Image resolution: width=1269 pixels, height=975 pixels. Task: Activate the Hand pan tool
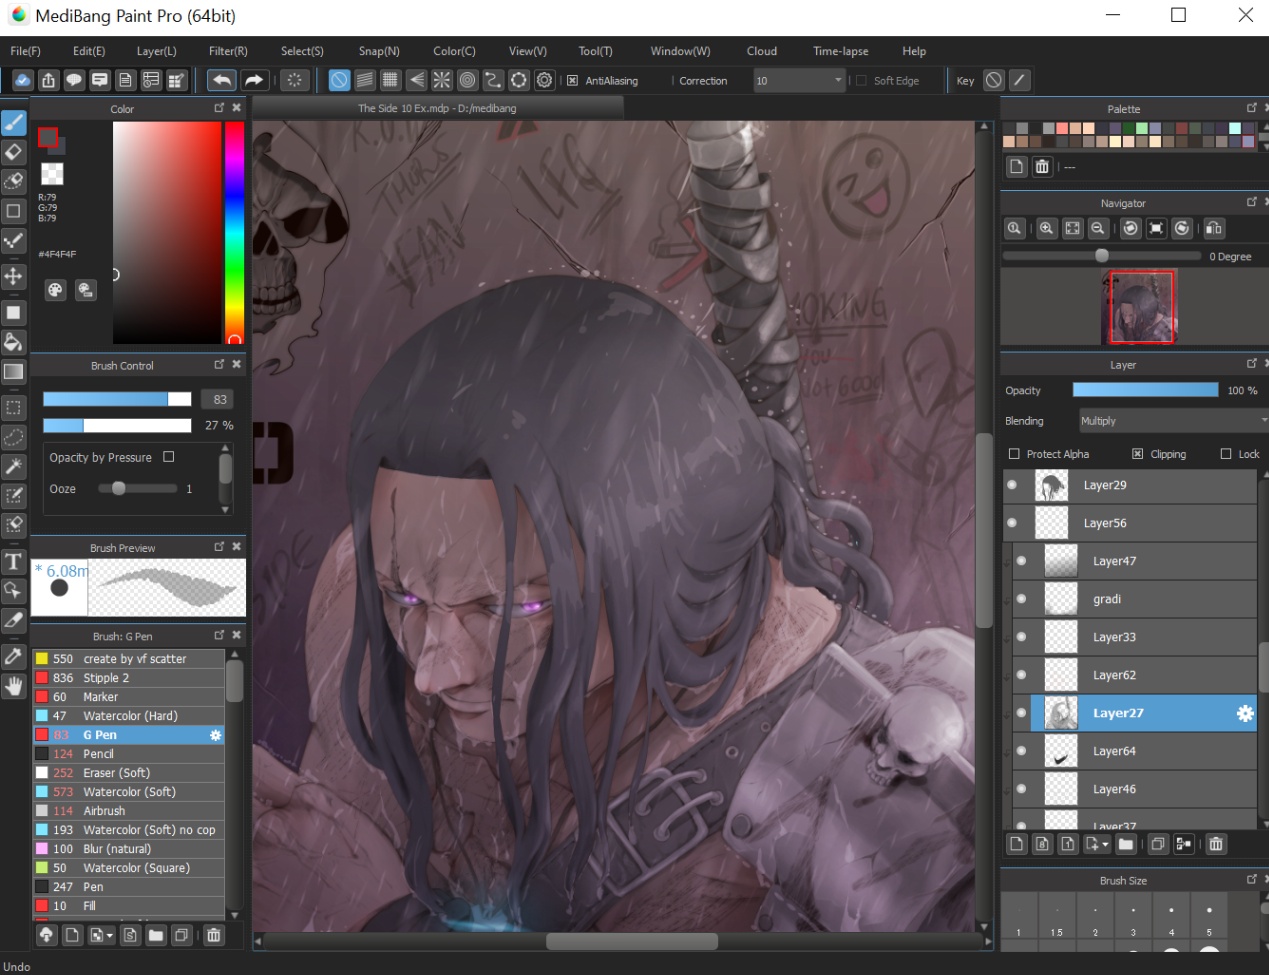(14, 686)
